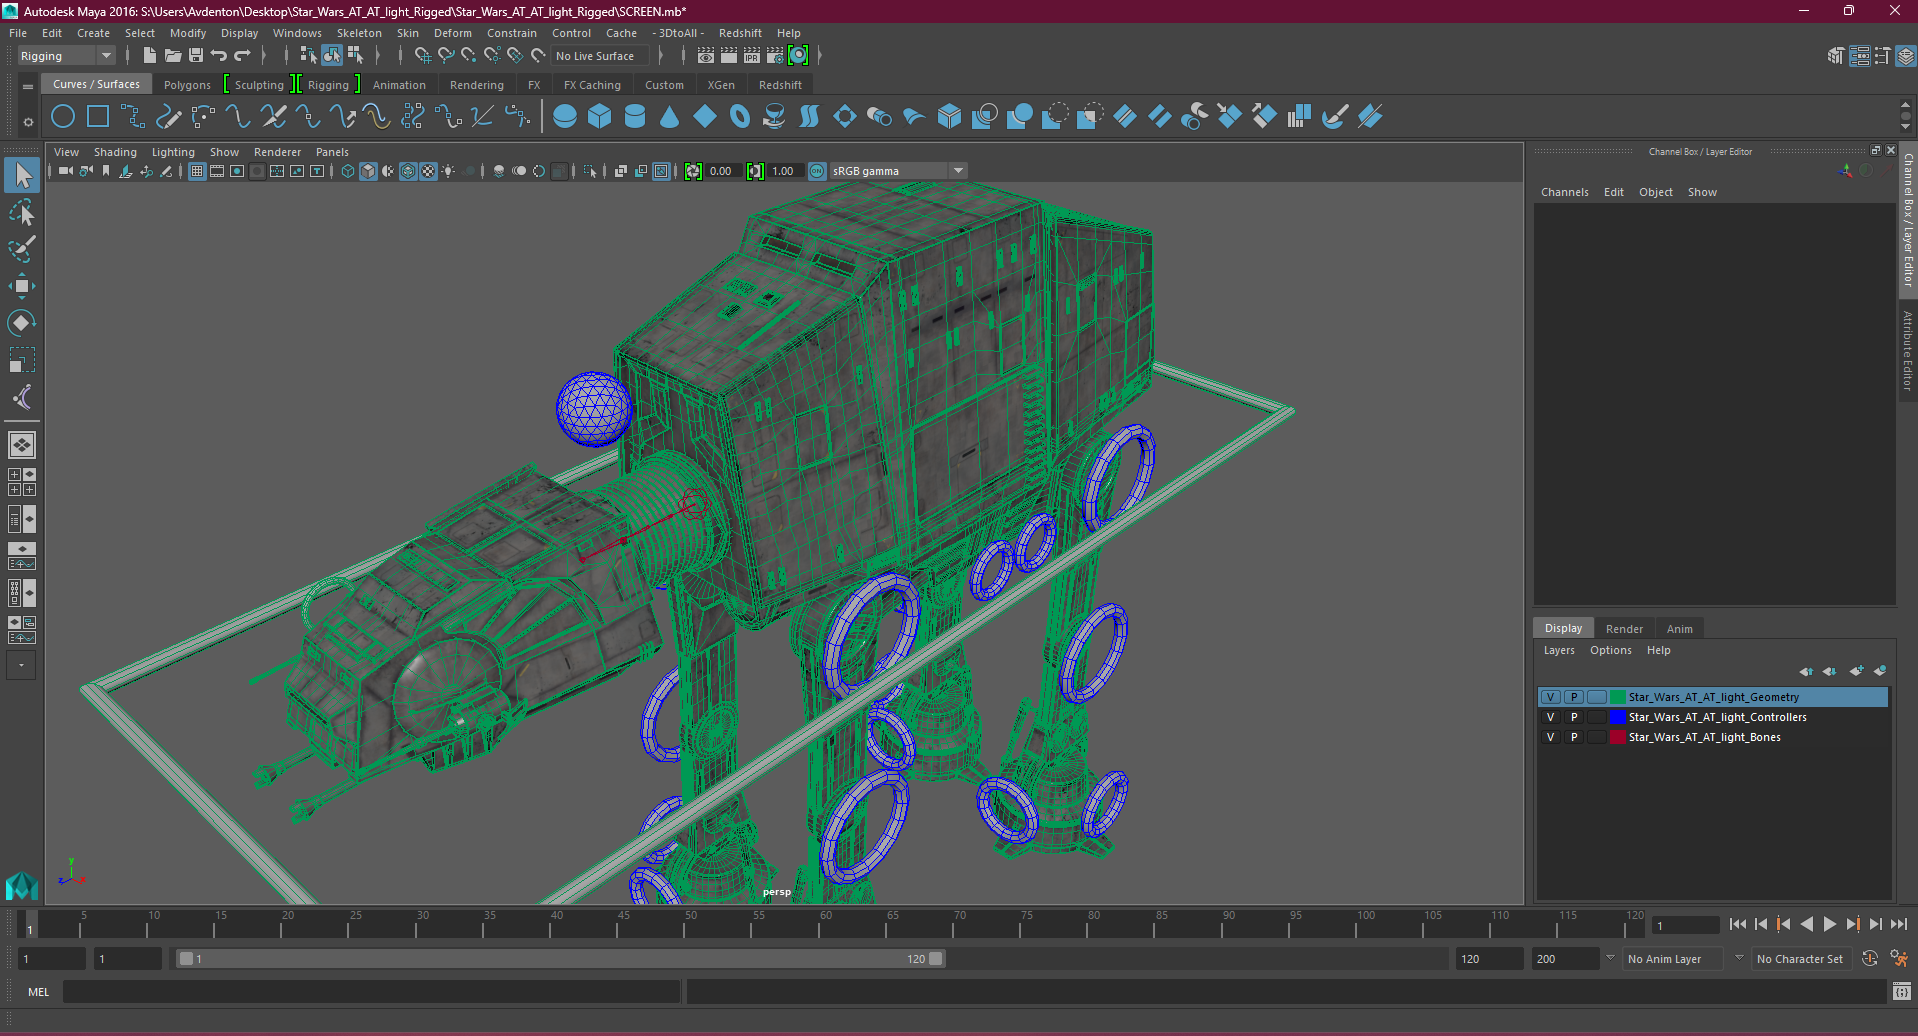1918x1036 pixels.
Task: Open the Render Settings icon
Action: [775, 56]
